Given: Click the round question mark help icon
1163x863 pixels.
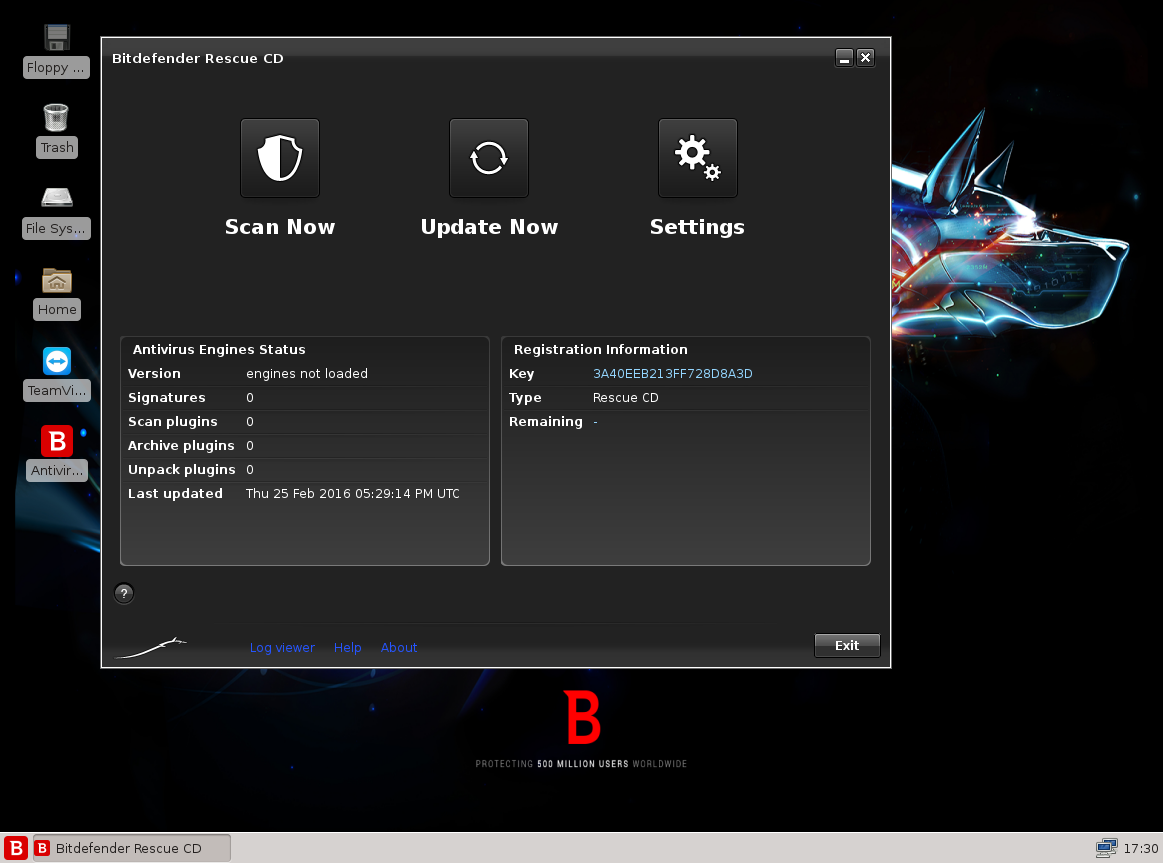Looking at the screenshot, I should [x=124, y=593].
